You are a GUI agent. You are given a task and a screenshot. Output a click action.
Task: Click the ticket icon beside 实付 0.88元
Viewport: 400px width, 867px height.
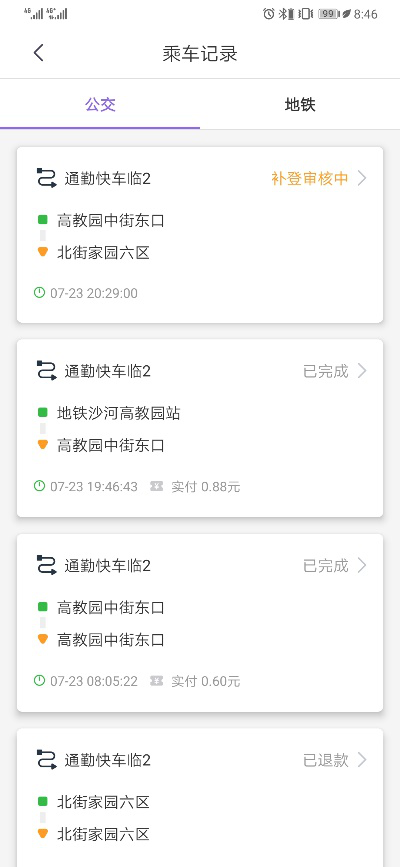(157, 487)
